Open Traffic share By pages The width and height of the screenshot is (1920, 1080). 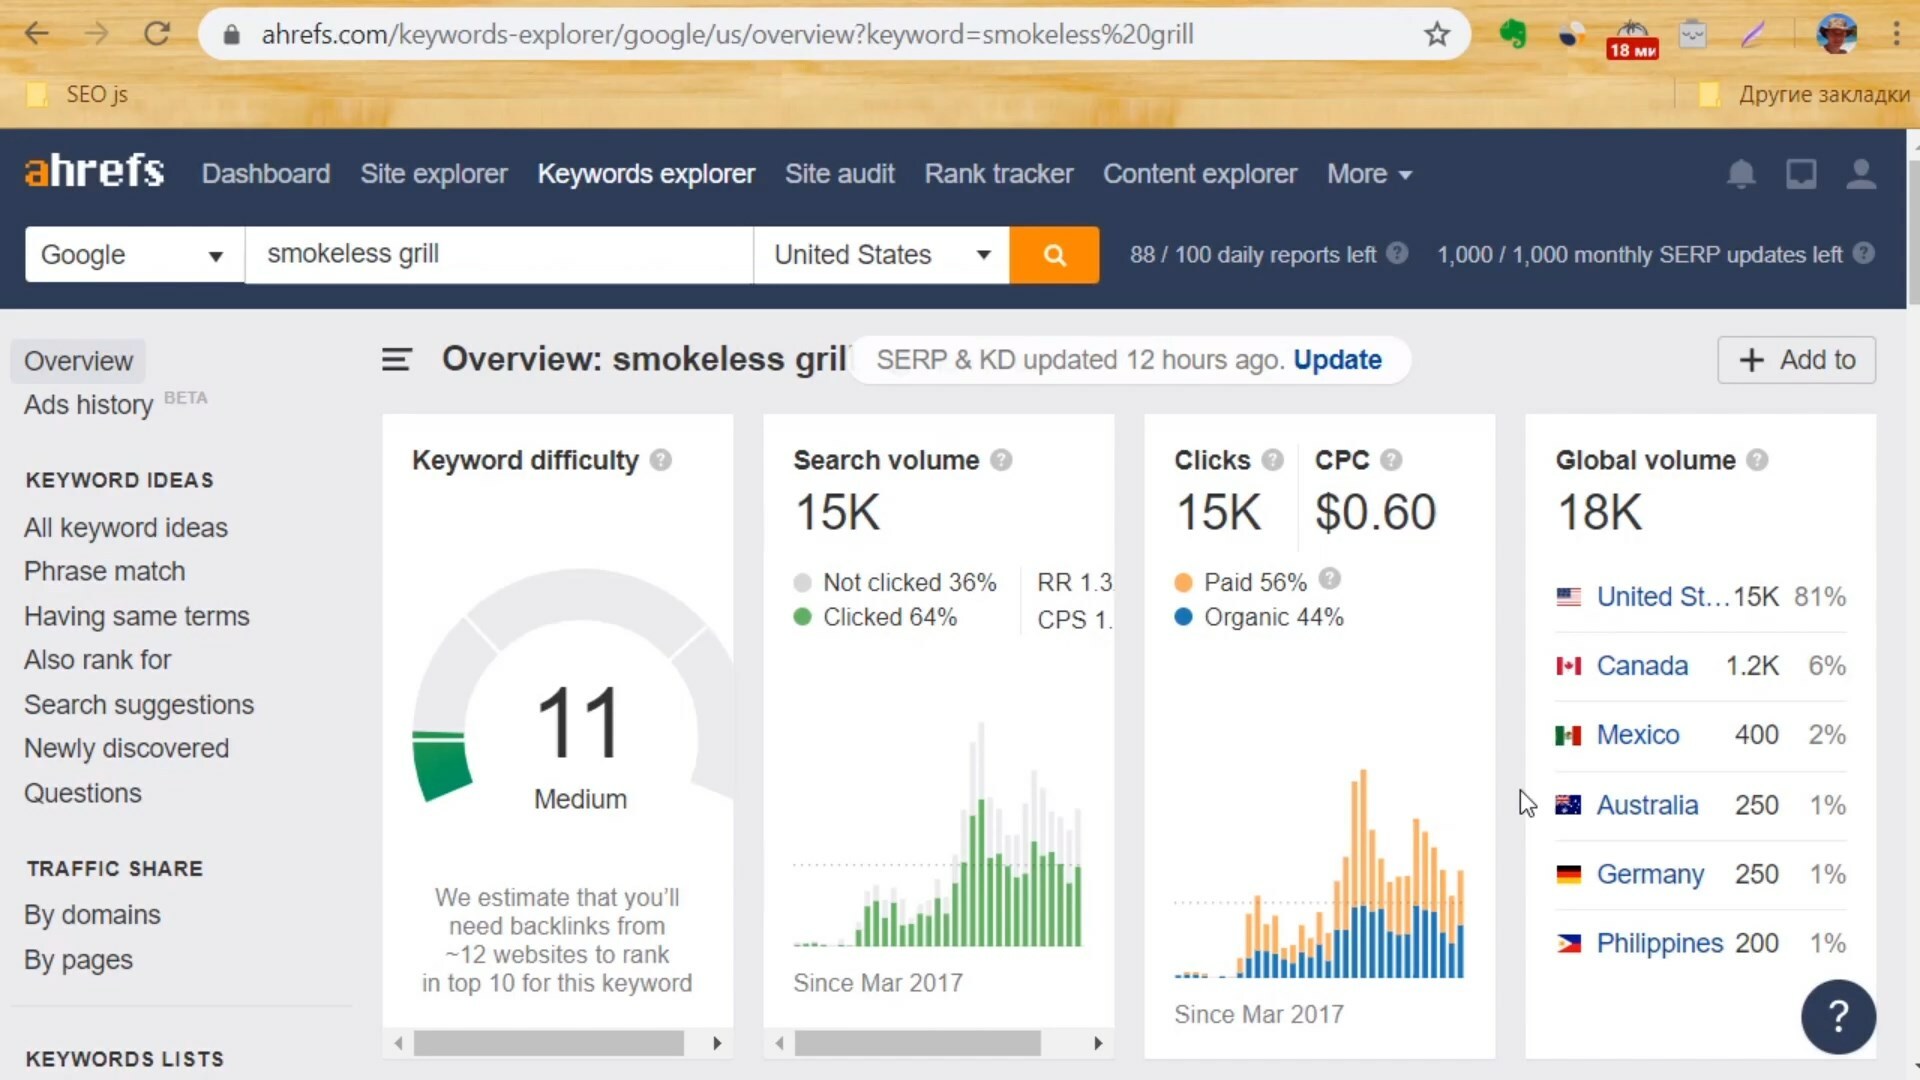coord(78,960)
